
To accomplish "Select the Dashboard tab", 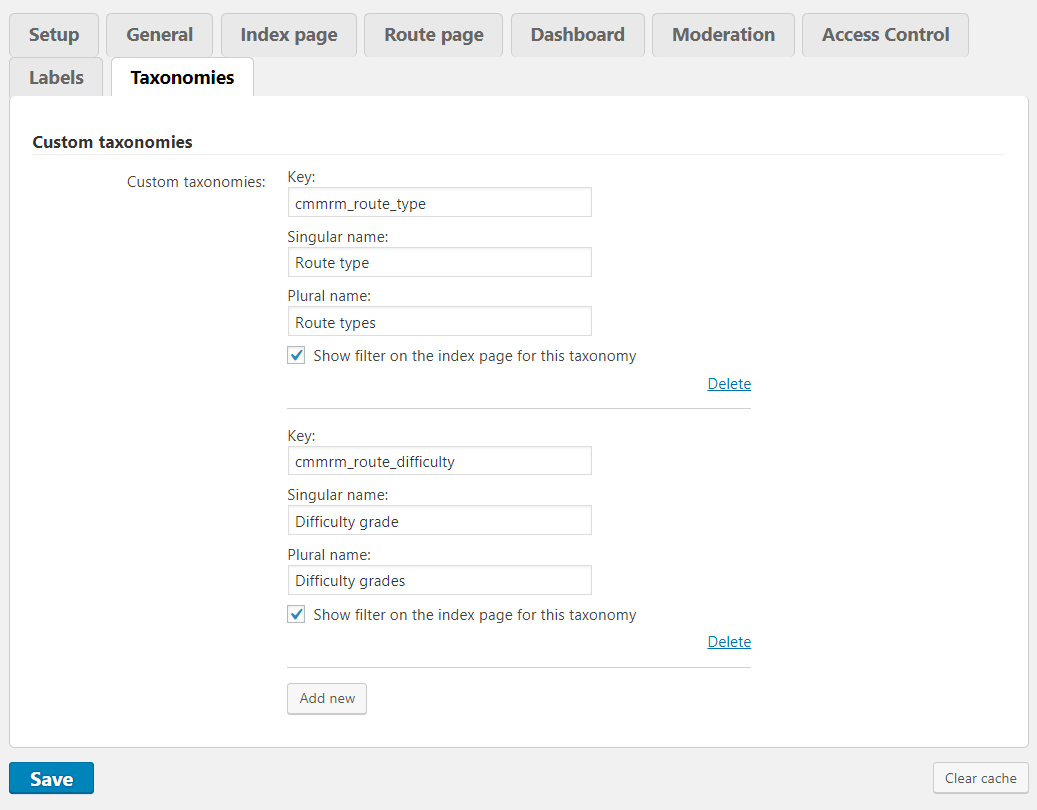I will (577, 35).
